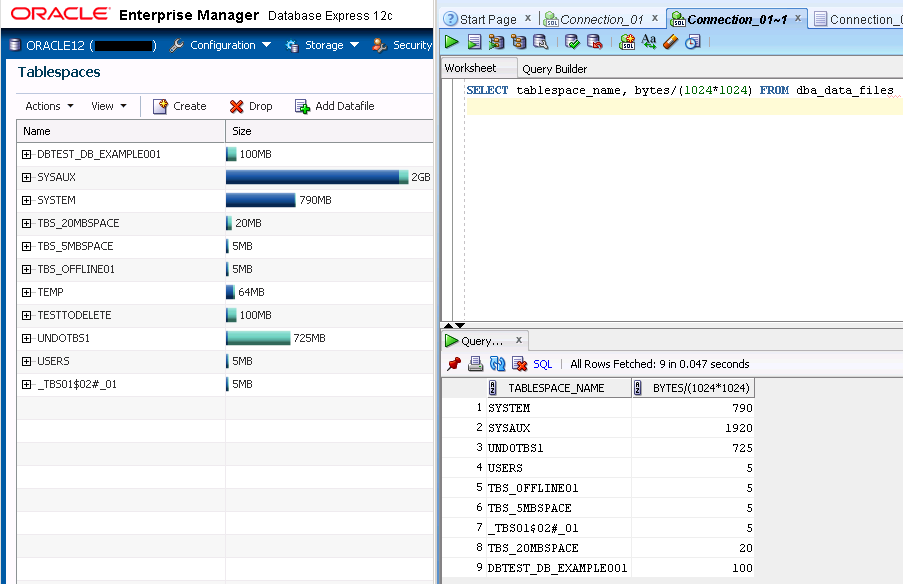Run the statement with green play icon

point(451,42)
